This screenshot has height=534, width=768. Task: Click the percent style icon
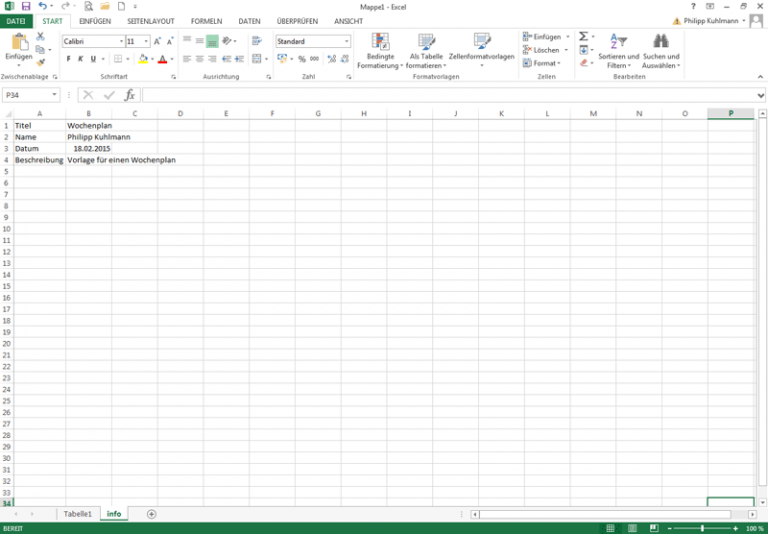point(301,59)
